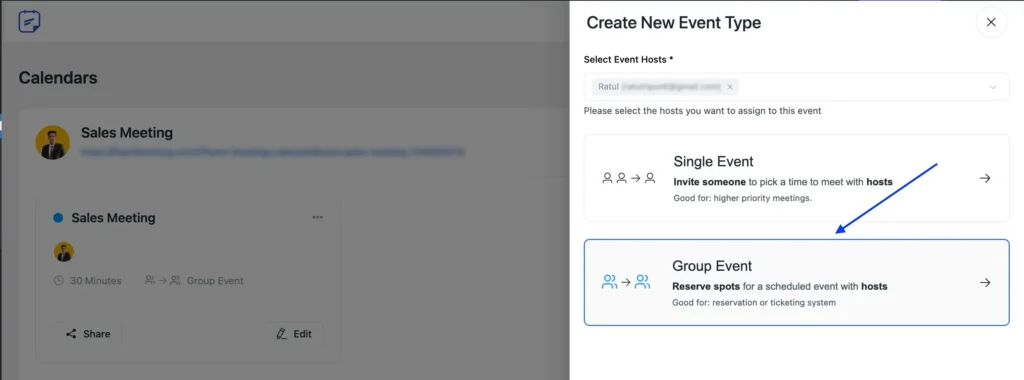Remove the Ratul host chip
Viewport: 1024px width, 380px height.
[x=729, y=87]
